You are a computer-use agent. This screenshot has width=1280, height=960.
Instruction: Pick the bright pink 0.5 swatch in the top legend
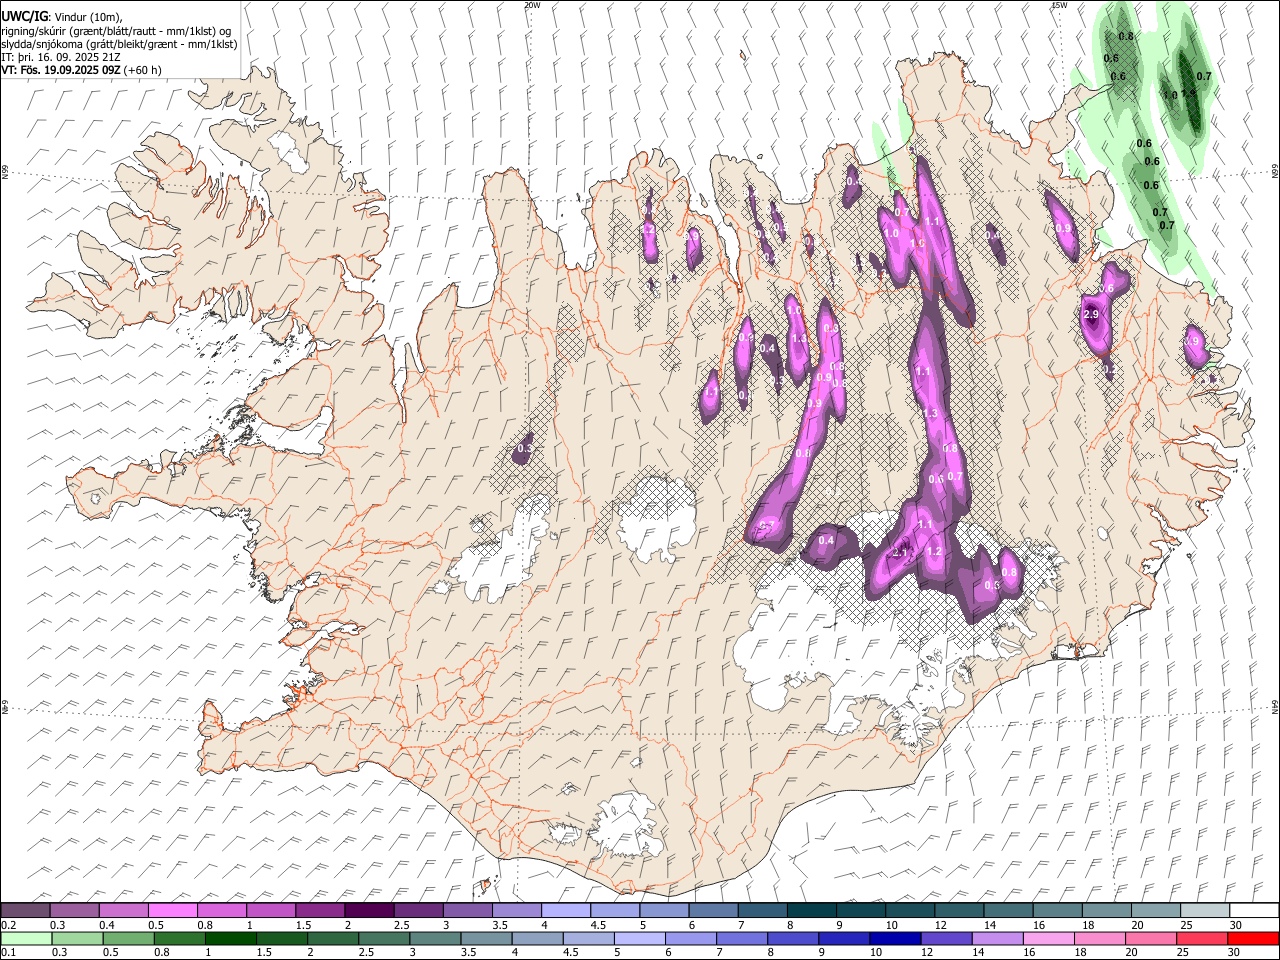[173, 911]
